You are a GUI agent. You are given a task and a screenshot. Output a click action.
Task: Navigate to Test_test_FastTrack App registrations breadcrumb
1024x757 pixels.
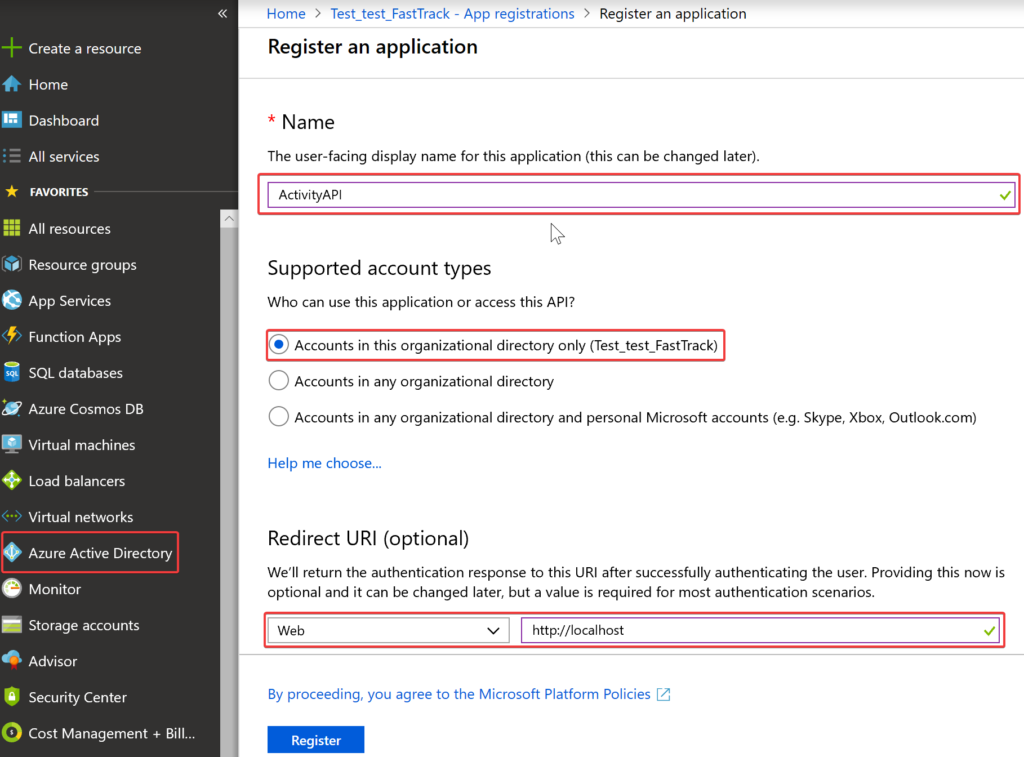tap(452, 13)
